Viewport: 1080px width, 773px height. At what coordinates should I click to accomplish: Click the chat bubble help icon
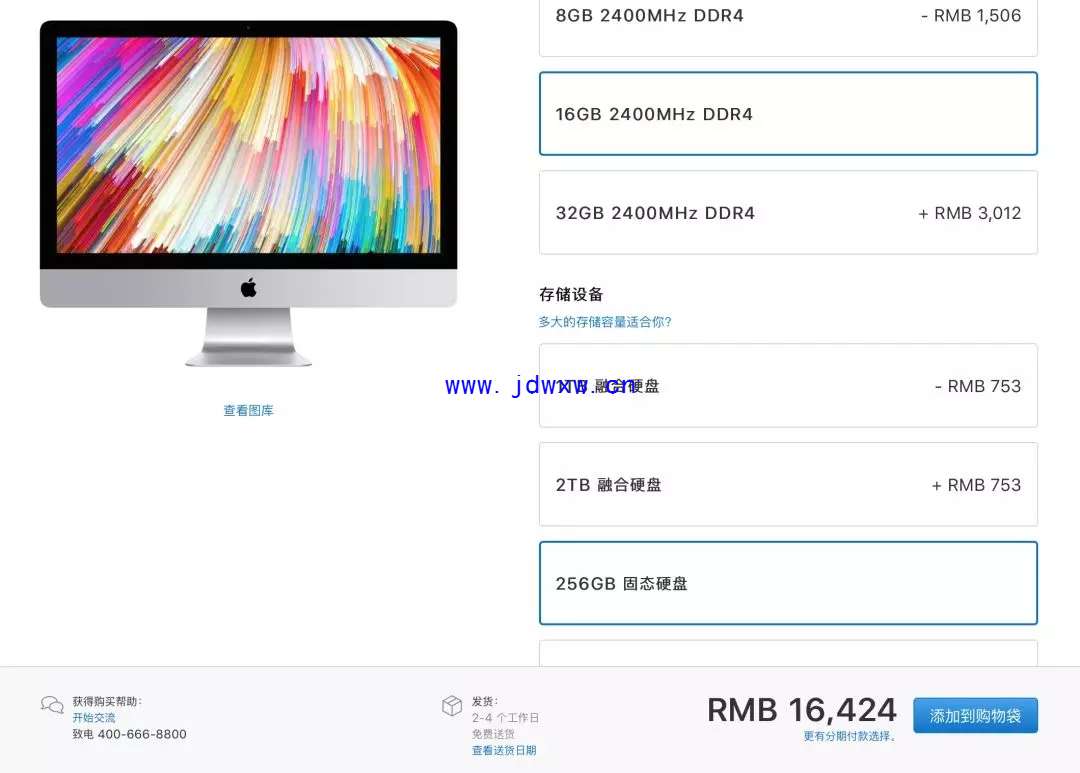tap(52, 705)
